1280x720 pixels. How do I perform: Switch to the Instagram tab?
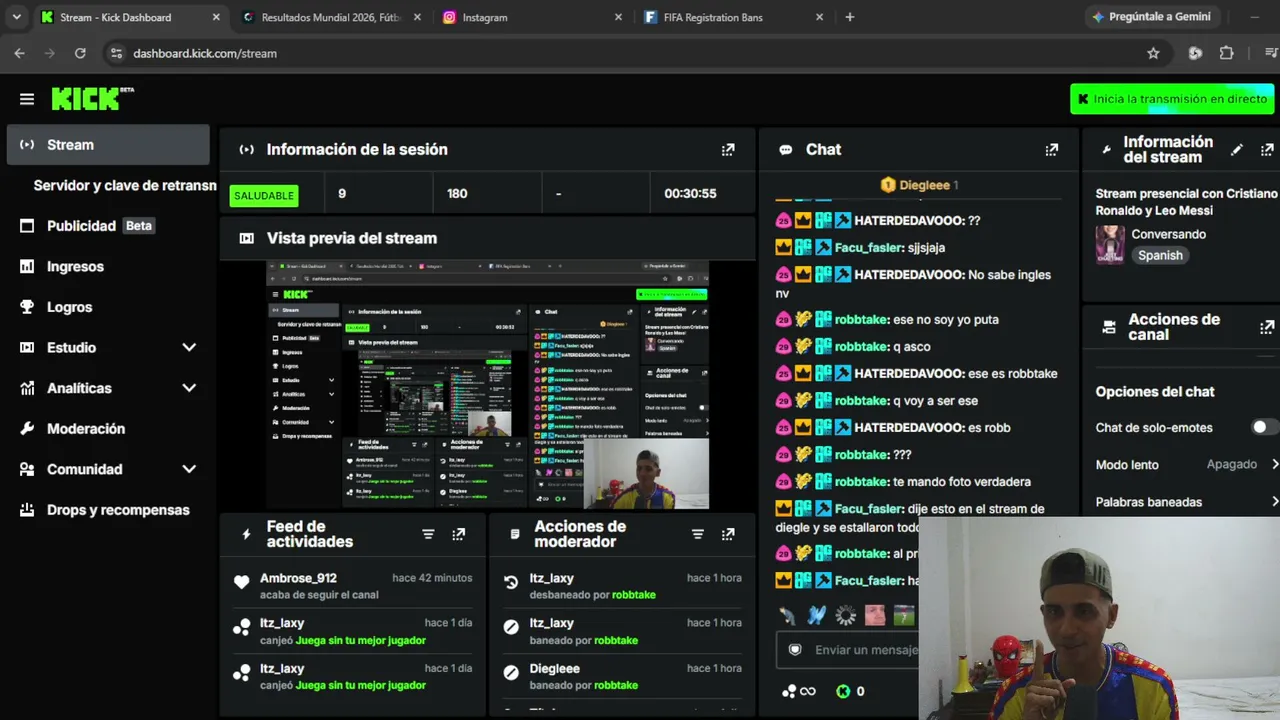pos(534,17)
